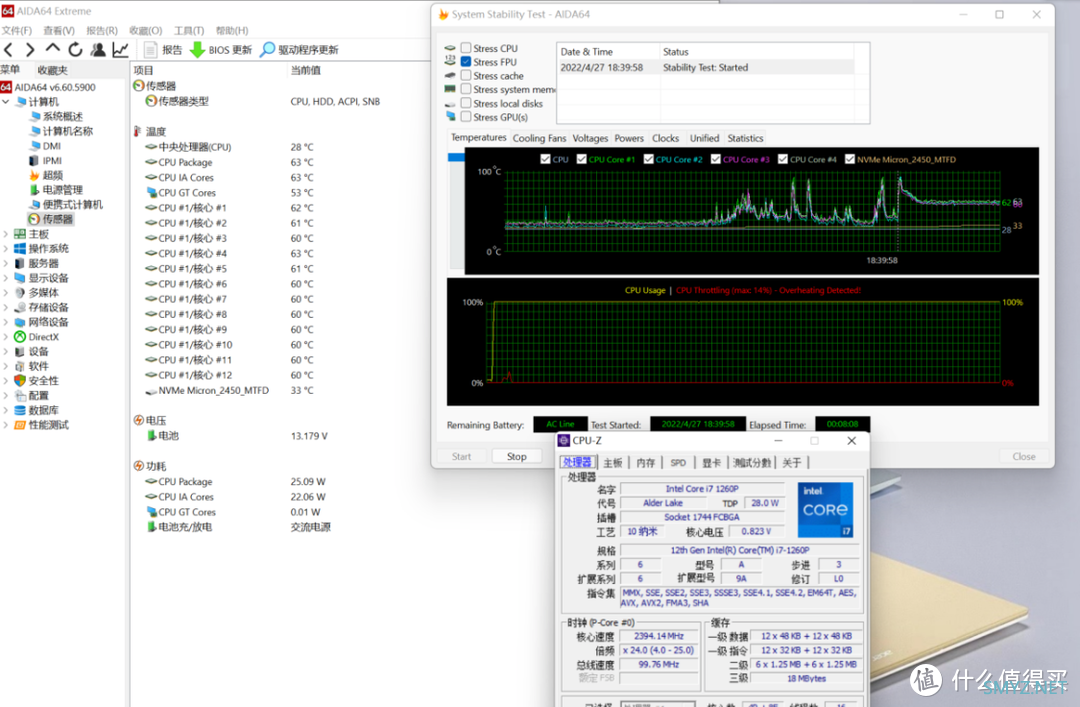Open the Powers tab
The height and width of the screenshot is (707, 1080).
coord(629,138)
